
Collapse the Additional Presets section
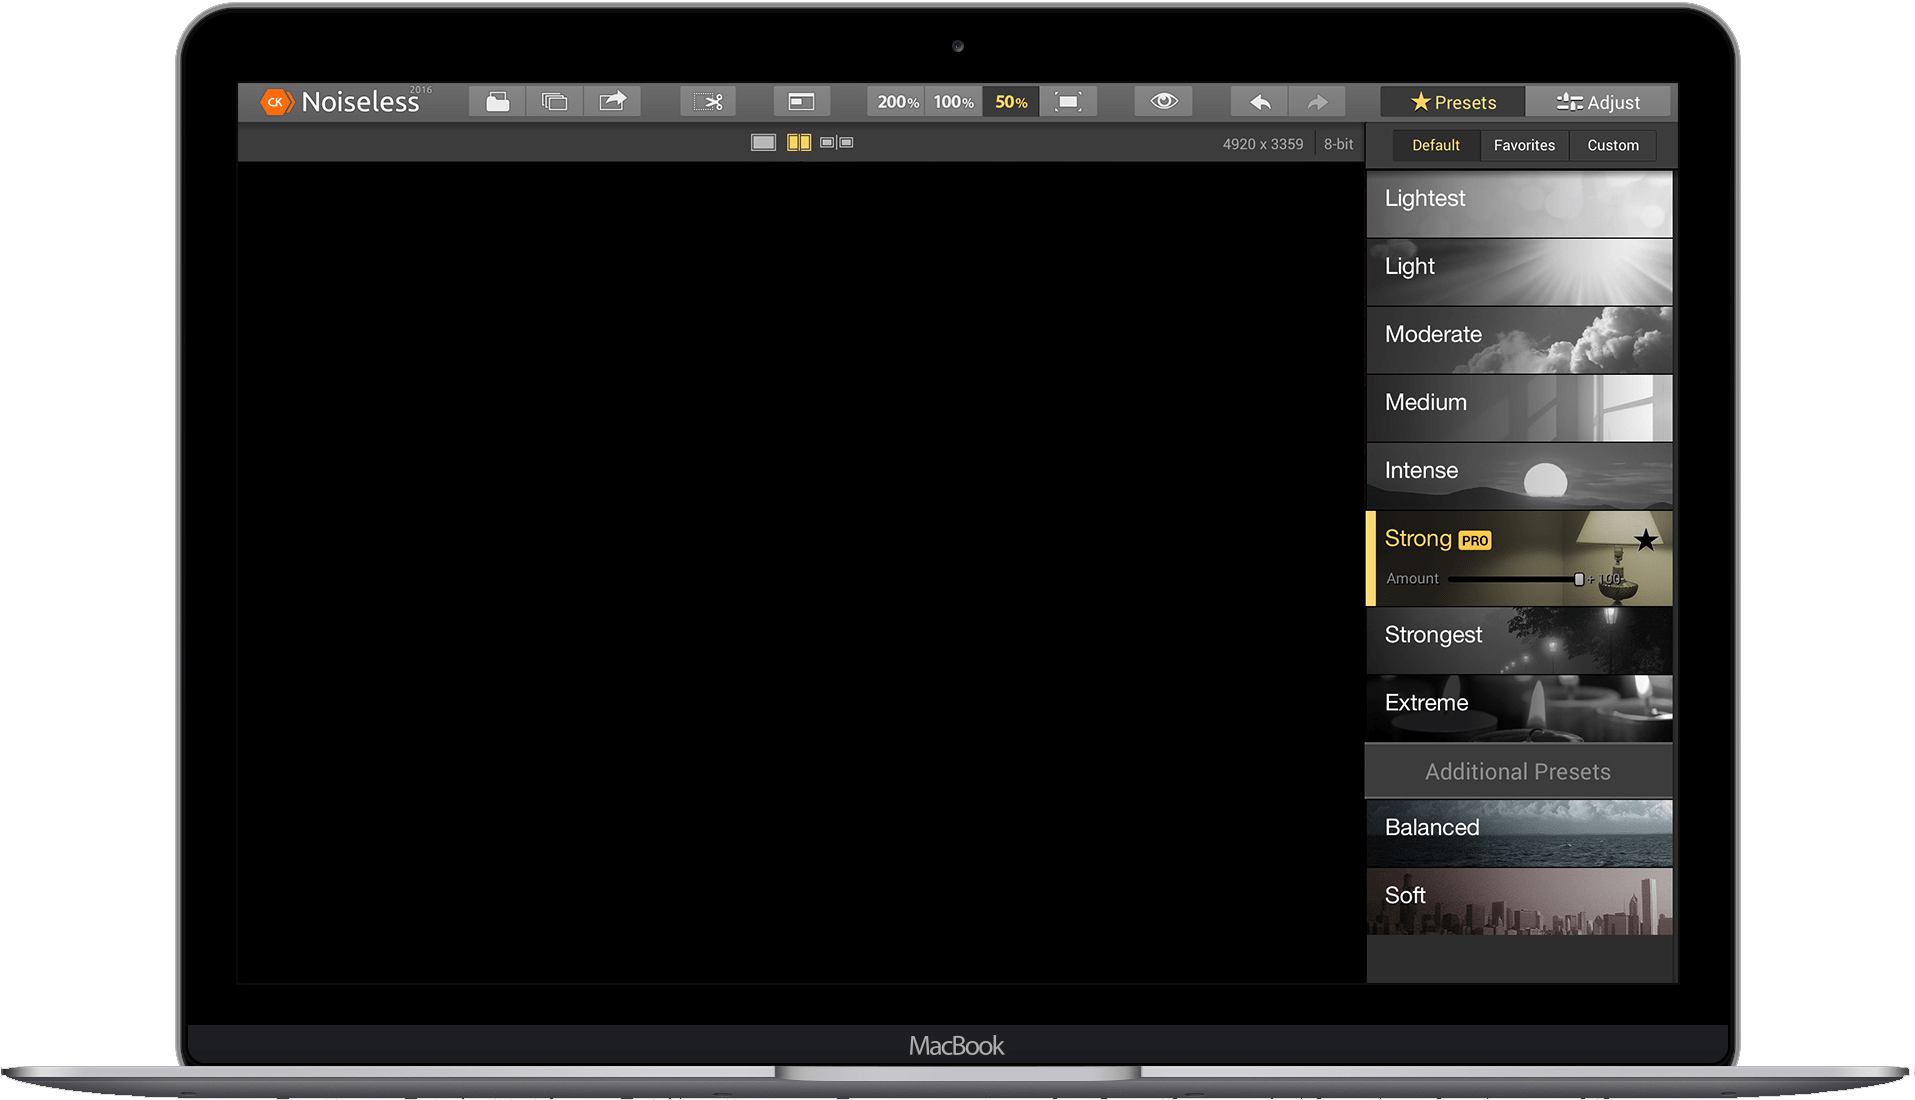1518,771
